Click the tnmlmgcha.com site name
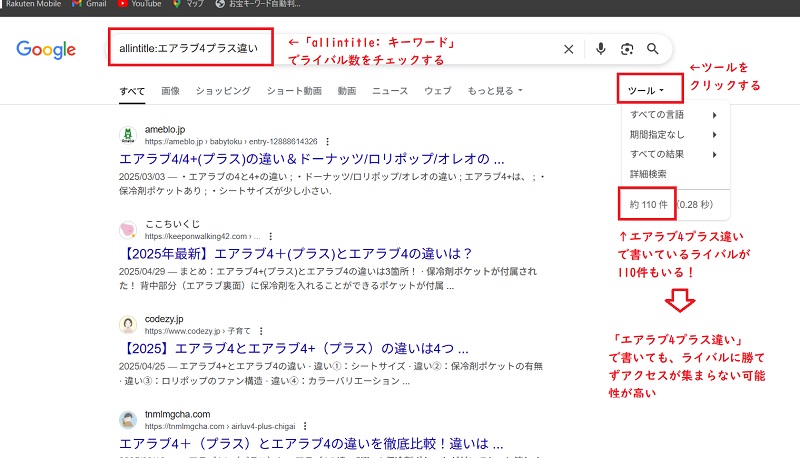The image size is (800, 458). [x=177, y=414]
